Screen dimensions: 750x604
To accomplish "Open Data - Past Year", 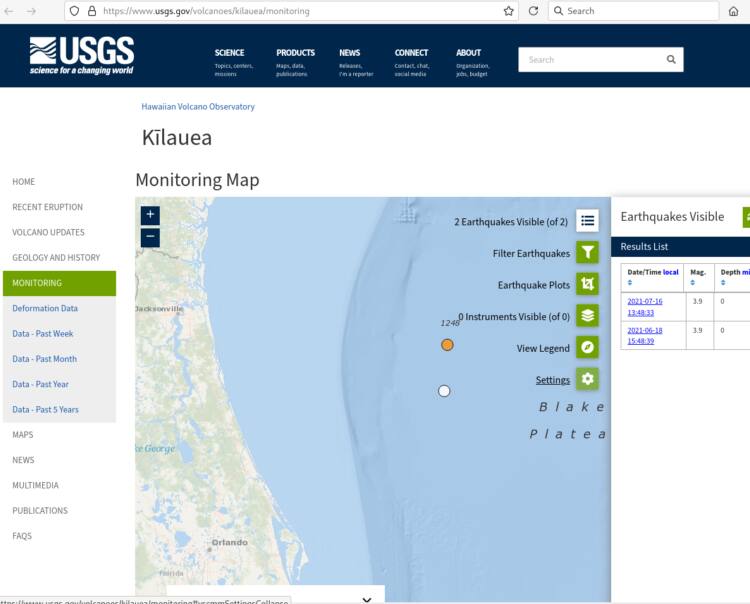I will point(40,384).
